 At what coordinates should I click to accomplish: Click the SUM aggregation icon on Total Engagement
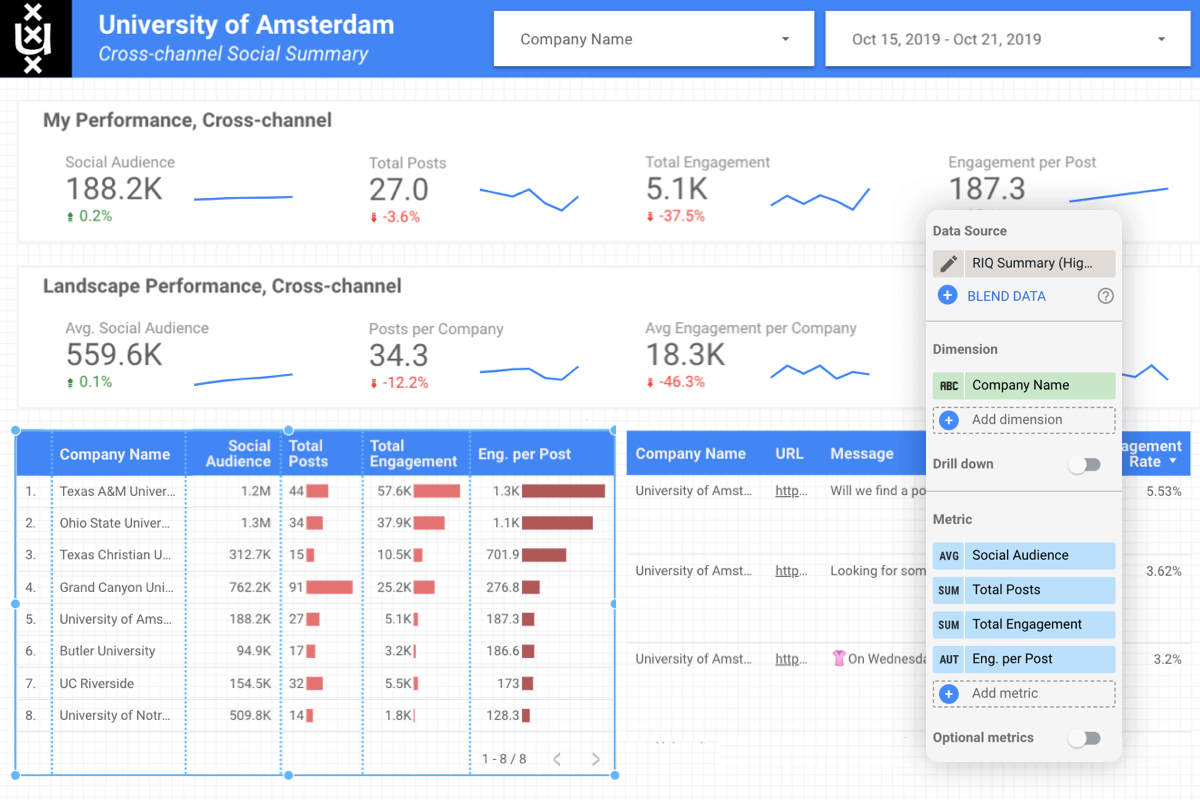(x=949, y=625)
